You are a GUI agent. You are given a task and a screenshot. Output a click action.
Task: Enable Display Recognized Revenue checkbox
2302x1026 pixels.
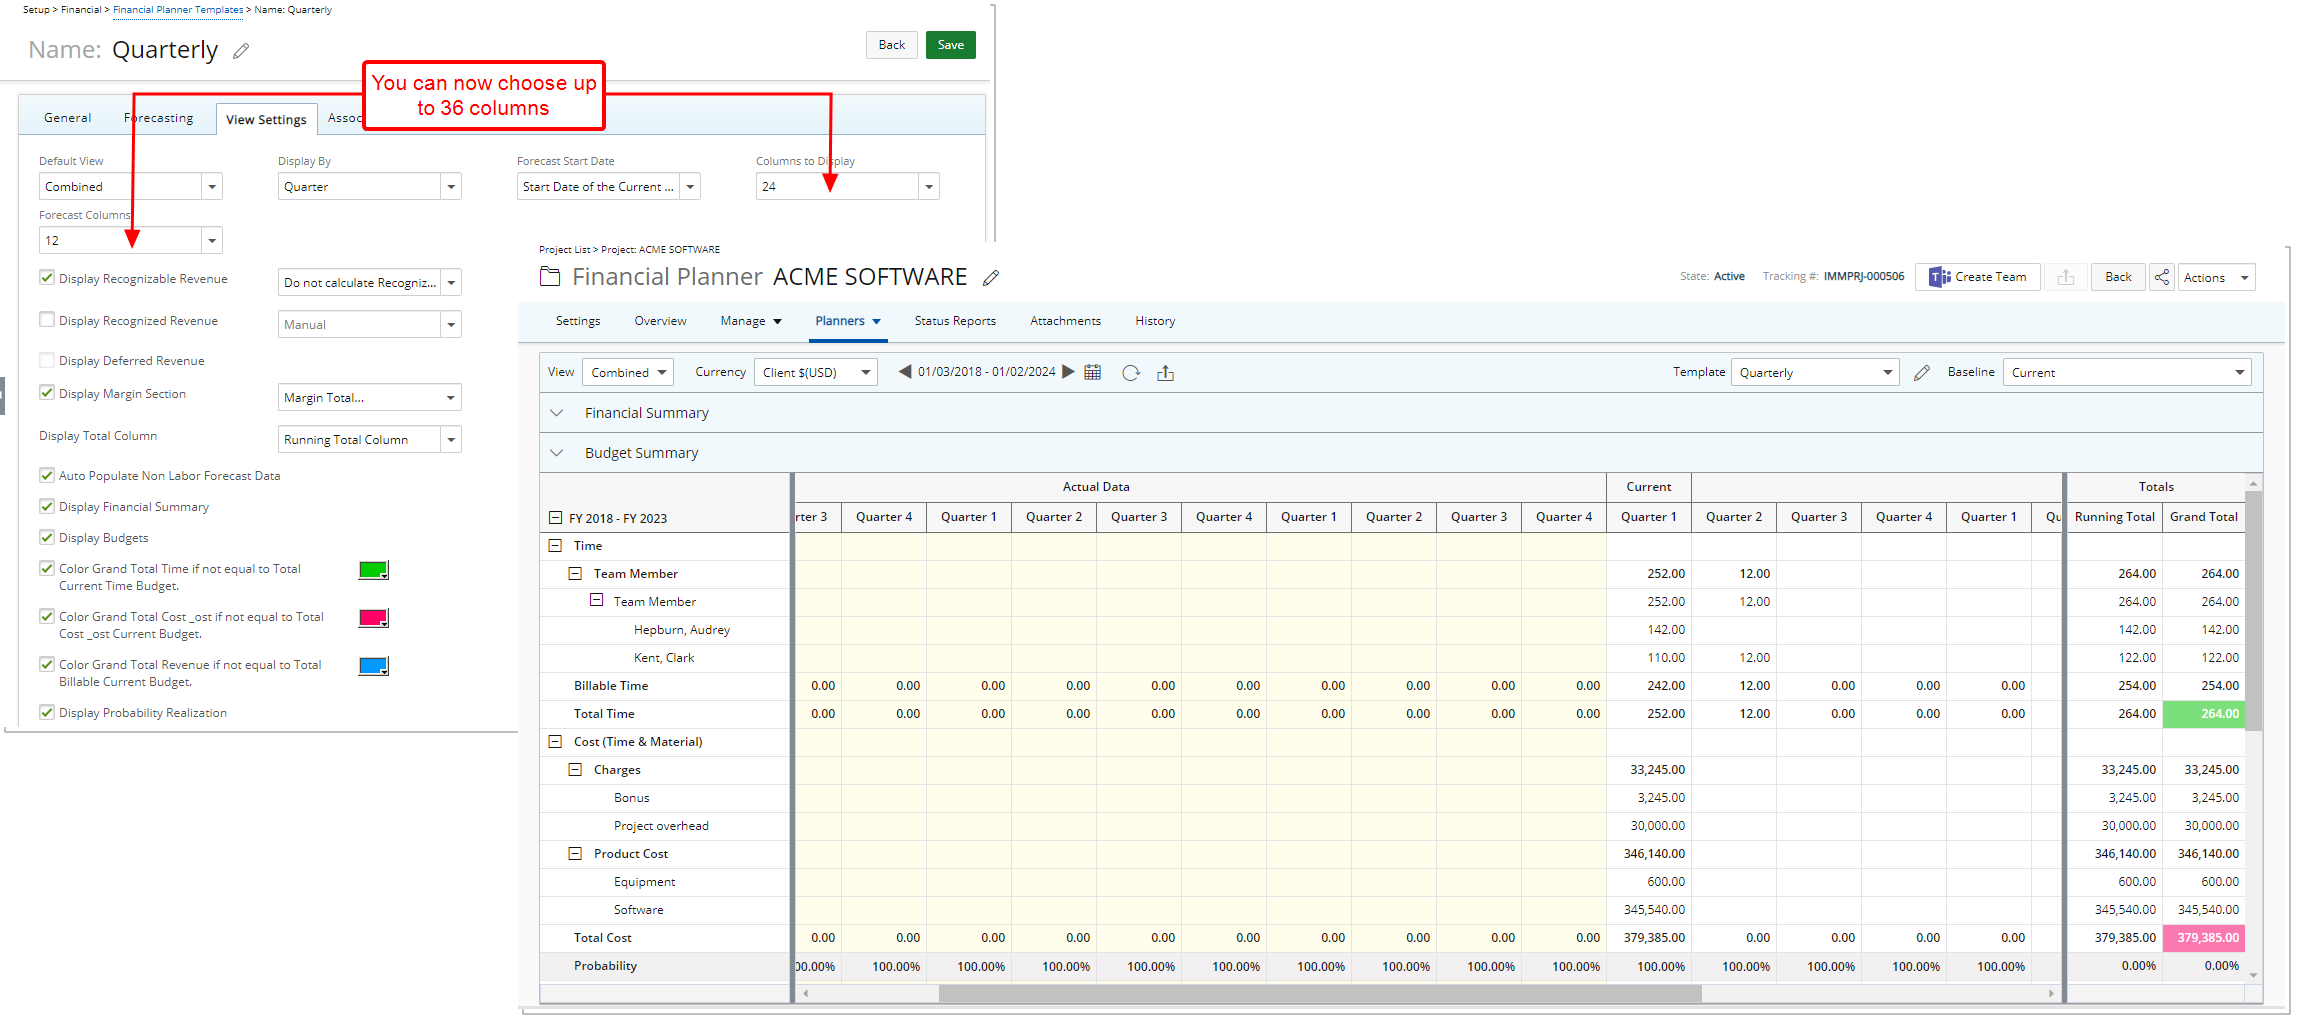click(47, 320)
